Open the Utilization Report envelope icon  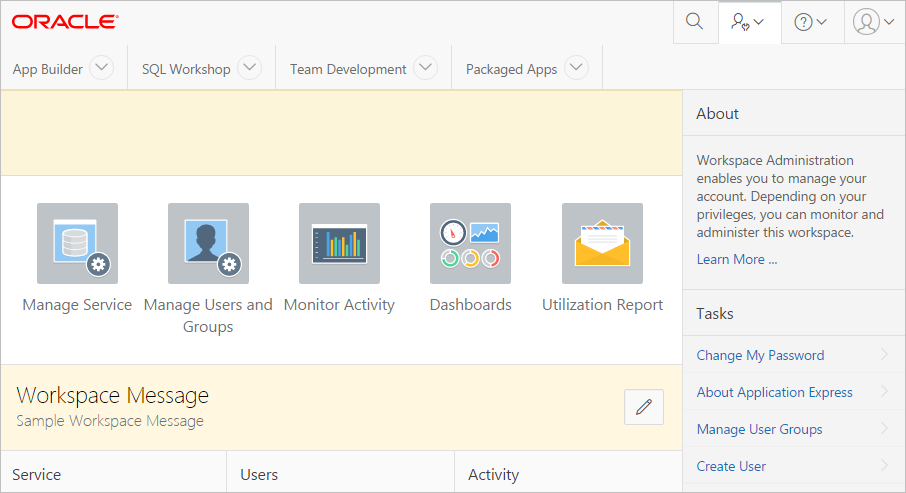click(602, 244)
